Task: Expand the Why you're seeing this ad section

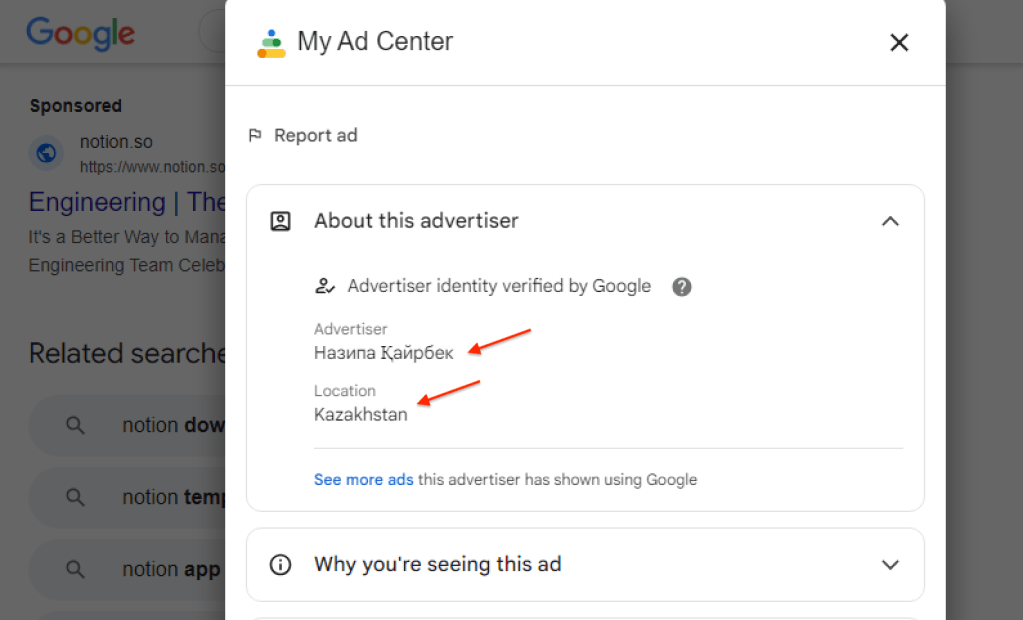Action: point(890,565)
